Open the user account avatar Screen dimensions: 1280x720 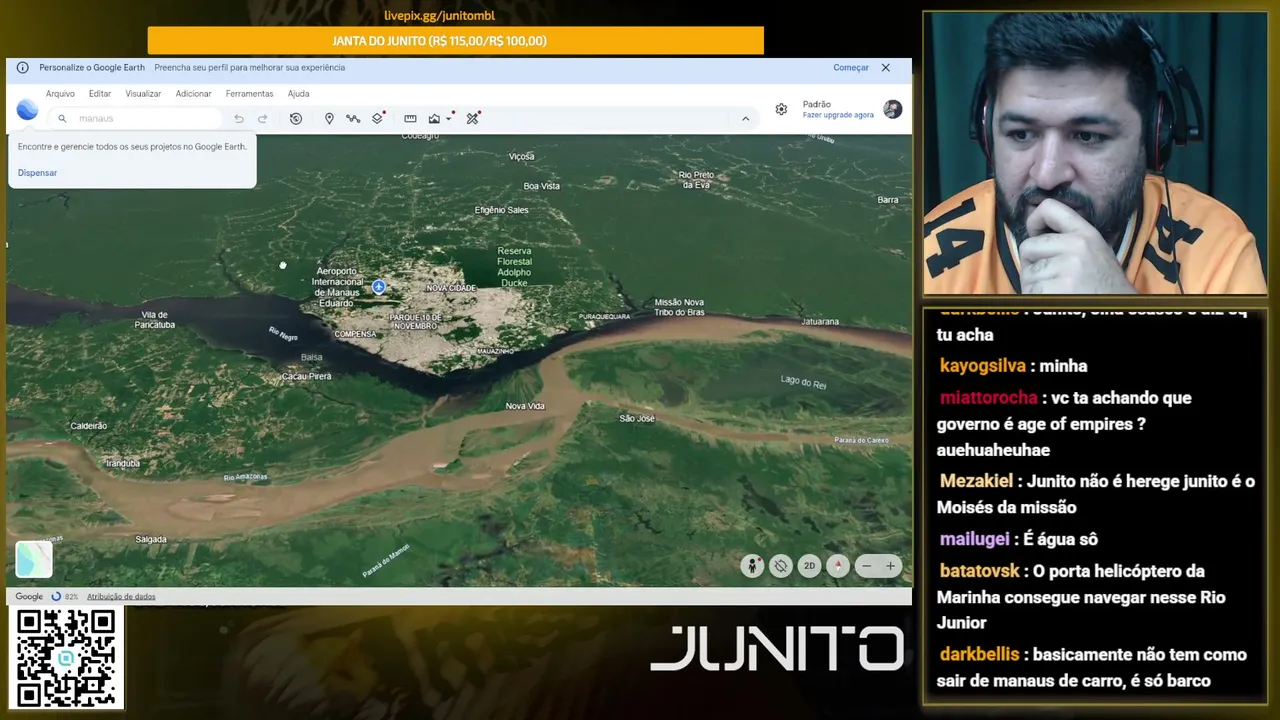(893, 109)
